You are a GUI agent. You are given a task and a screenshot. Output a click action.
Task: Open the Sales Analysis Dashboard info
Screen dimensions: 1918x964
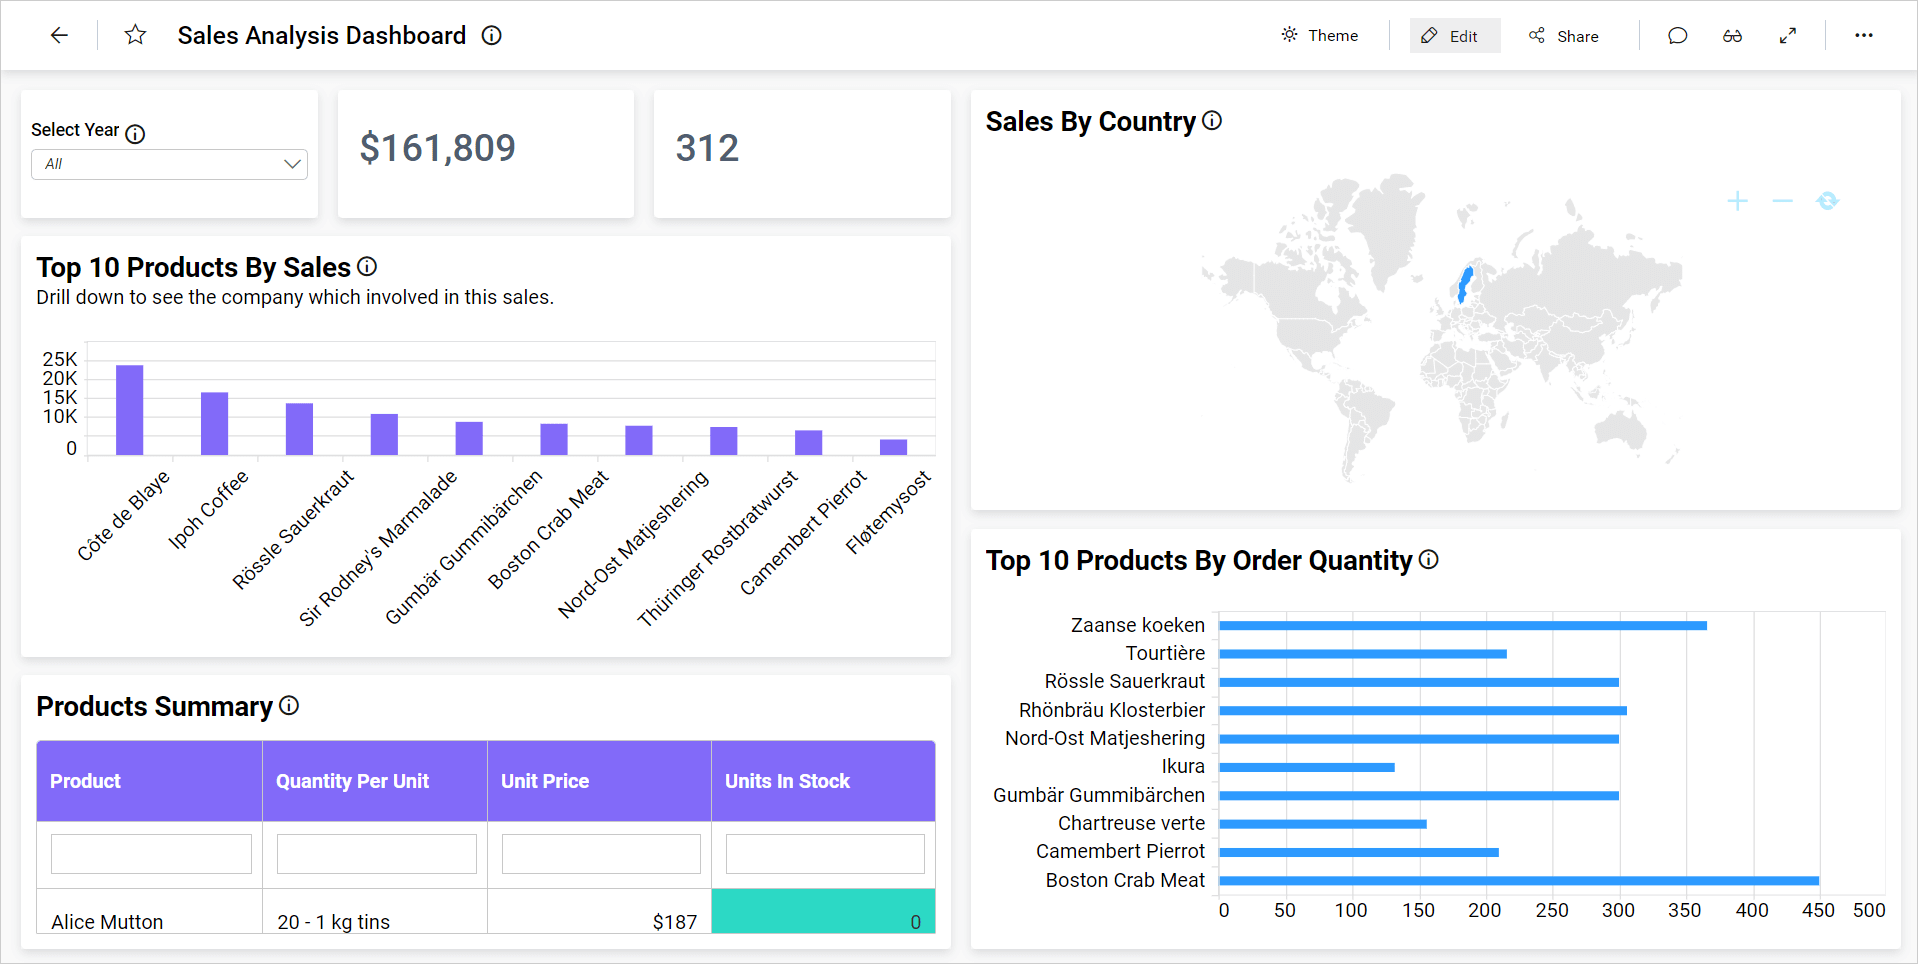(x=491, y=35)
